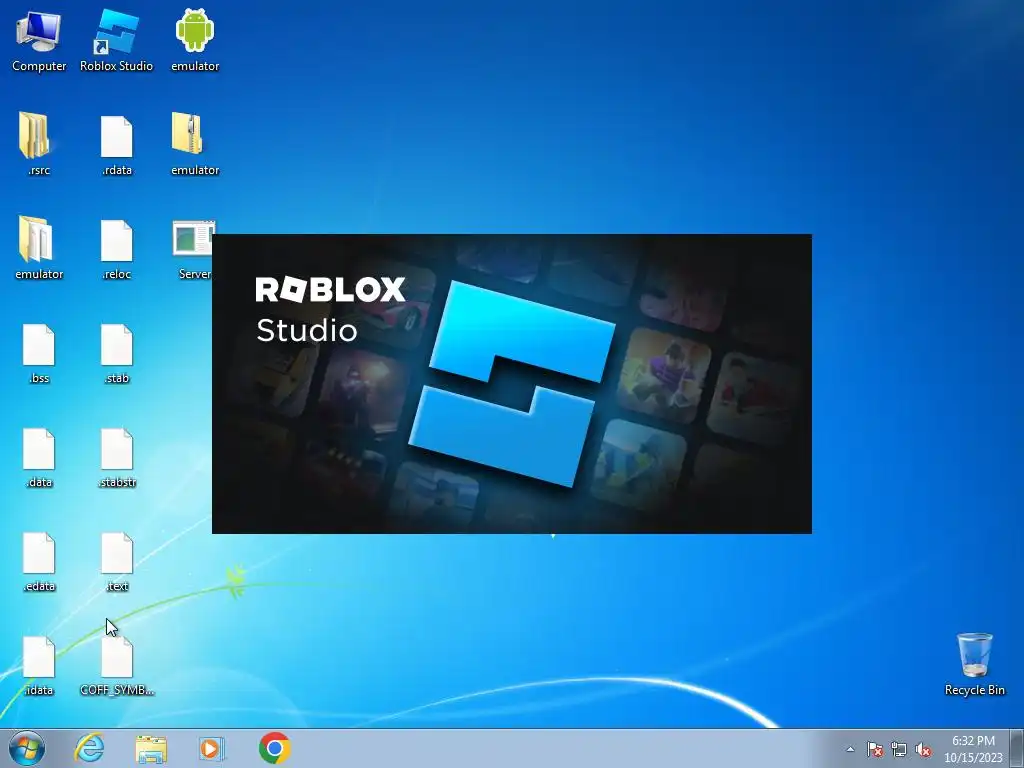Select the emulator folder with documents
The width and height of the screenshot is (1024, 768).
pos(39,248)
